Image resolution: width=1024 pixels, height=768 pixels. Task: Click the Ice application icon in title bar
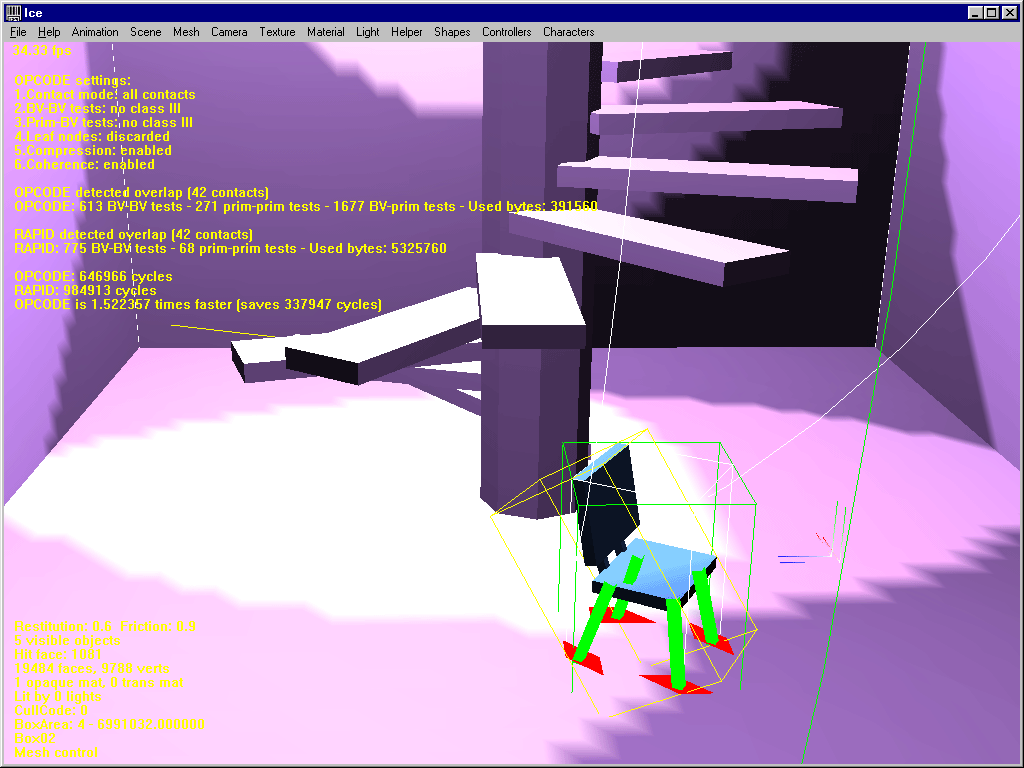tap(13, 12)
